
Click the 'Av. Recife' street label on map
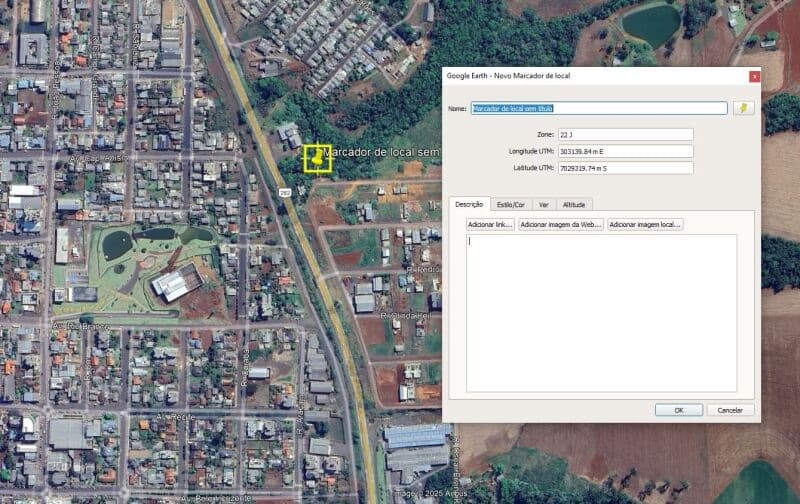point(175,417)
